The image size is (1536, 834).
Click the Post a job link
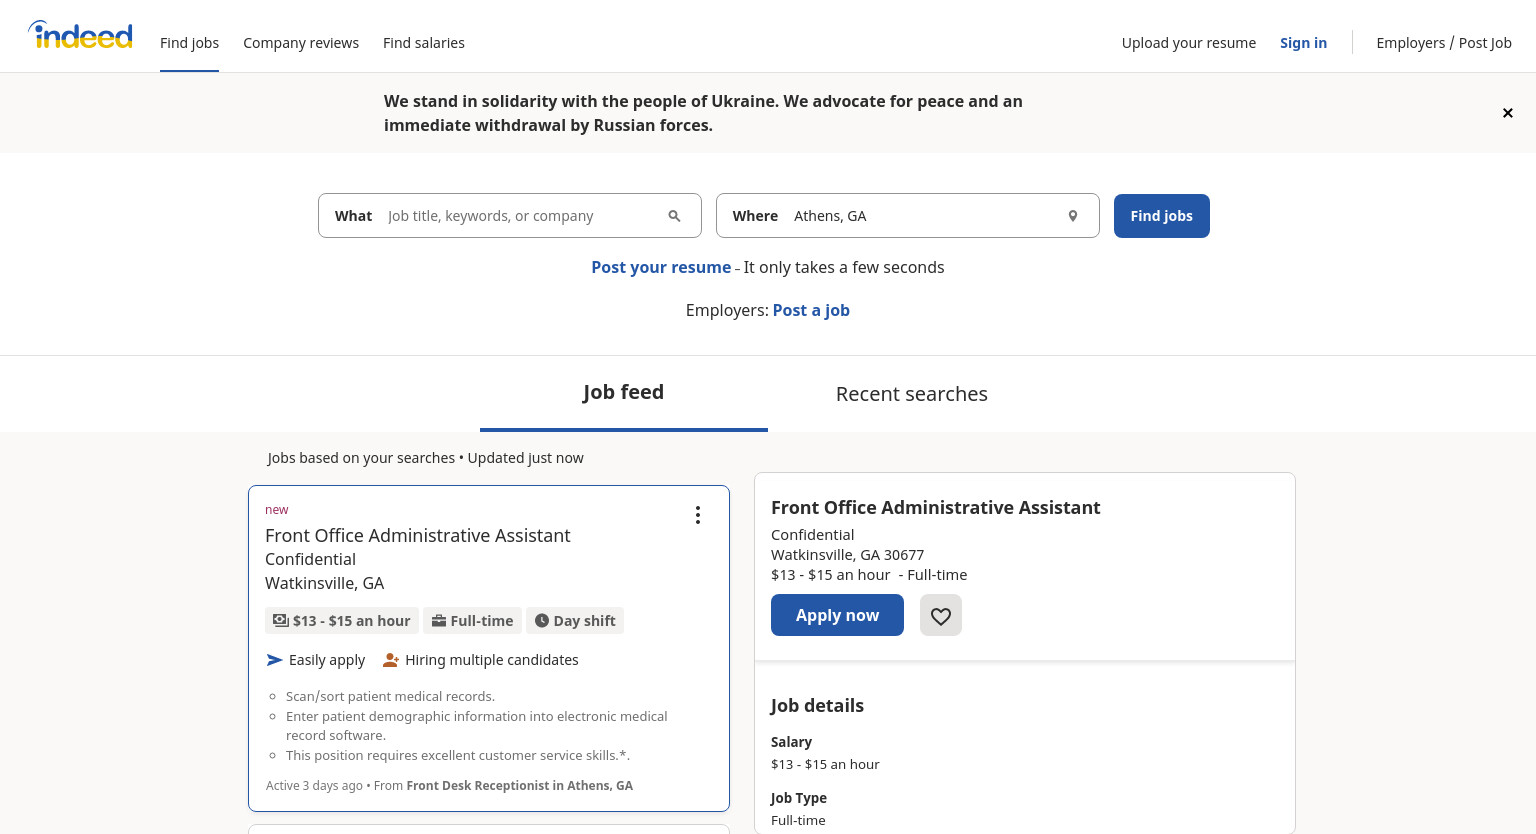coord(811,310)
